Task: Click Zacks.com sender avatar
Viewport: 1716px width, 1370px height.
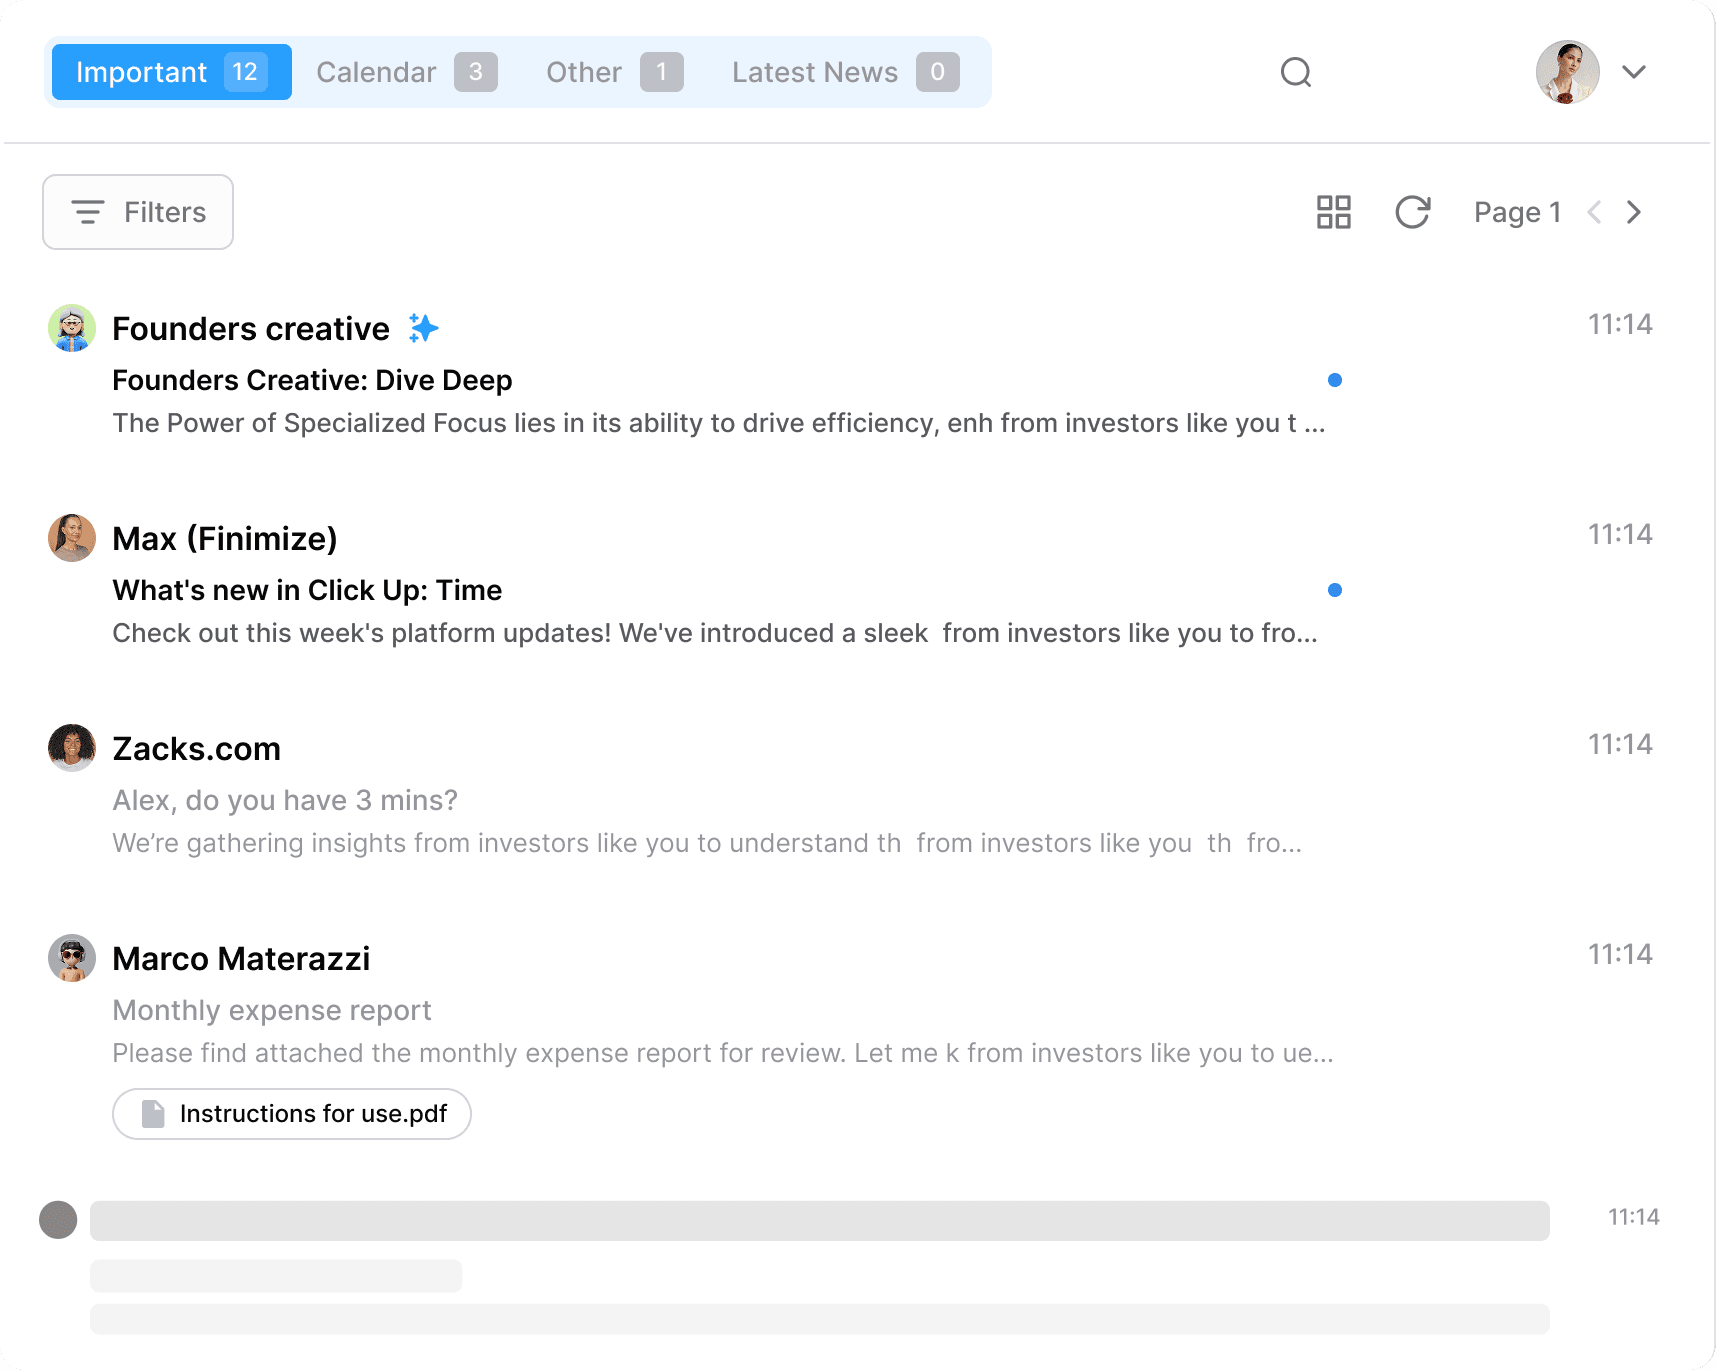Action: pyautogui.click(x=72, y=748)
